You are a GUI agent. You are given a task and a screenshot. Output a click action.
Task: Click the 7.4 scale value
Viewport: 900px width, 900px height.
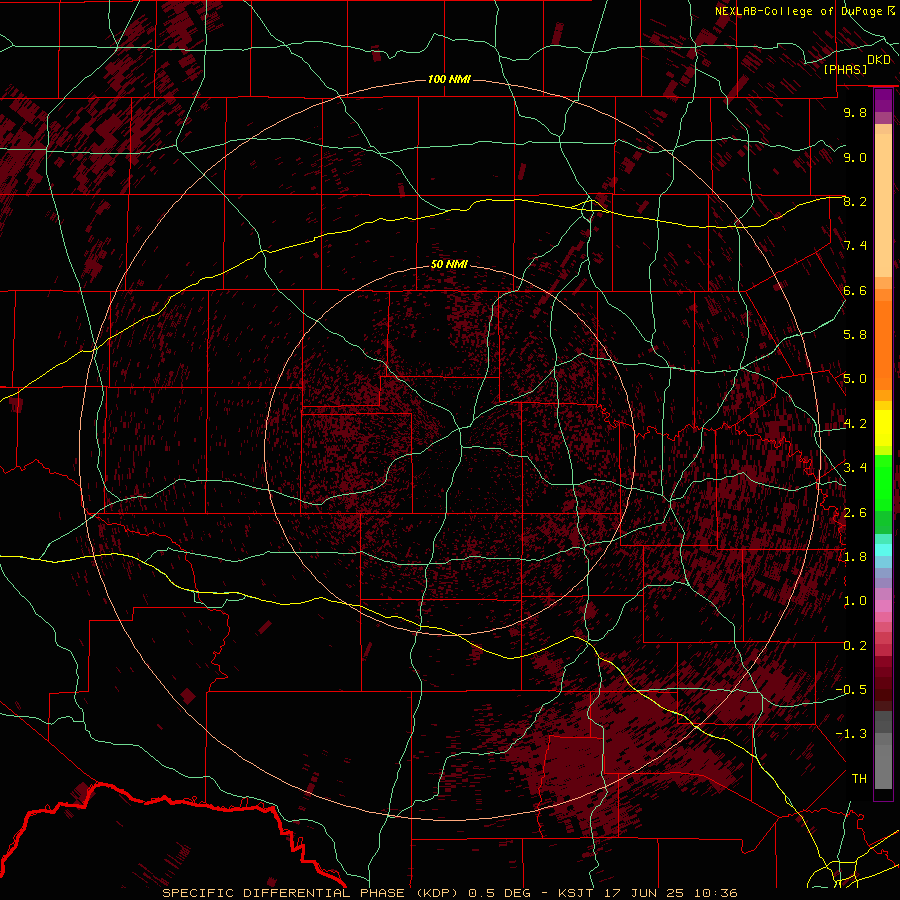click(x=855, y=246)
